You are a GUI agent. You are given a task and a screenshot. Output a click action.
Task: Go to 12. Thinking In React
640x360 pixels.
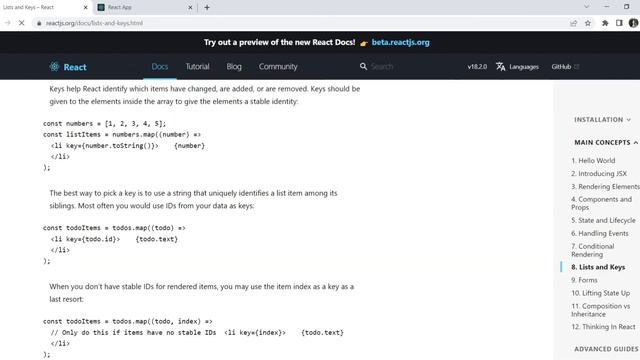click(603, 327)
